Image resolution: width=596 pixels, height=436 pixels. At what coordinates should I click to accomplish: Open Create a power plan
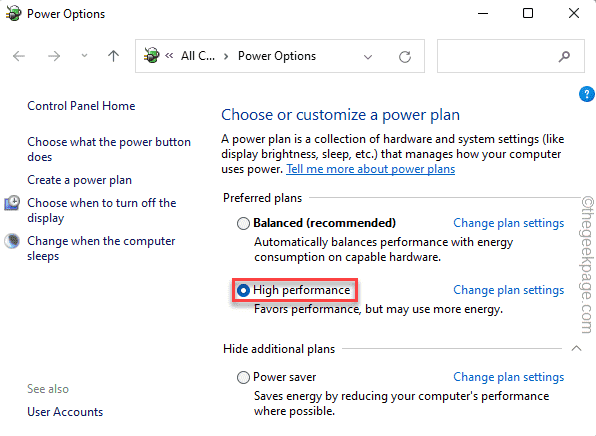pos(79,180)
